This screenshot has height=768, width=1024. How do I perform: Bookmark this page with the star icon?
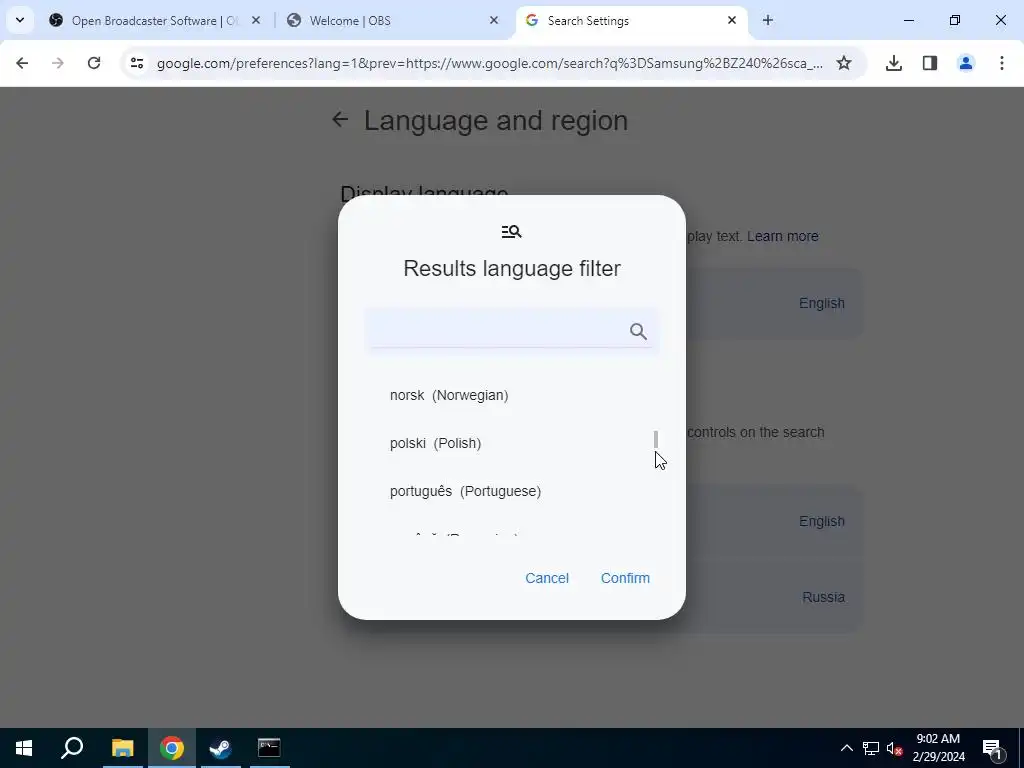[844, 63]
